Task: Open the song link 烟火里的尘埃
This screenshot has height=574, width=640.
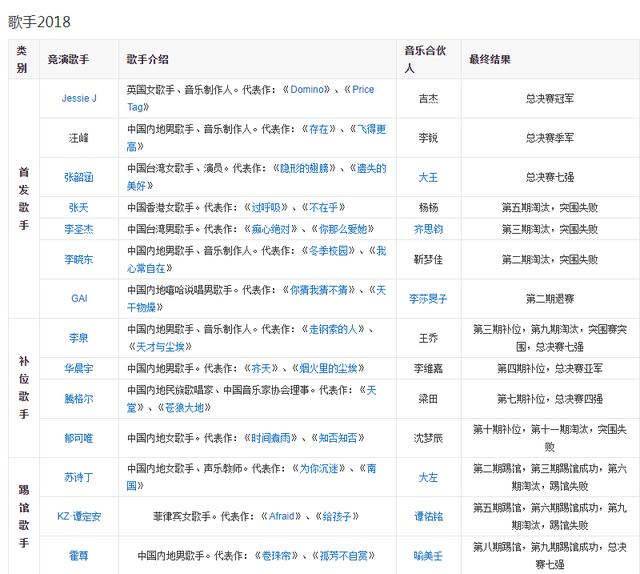Action: [x=329, y=368]
